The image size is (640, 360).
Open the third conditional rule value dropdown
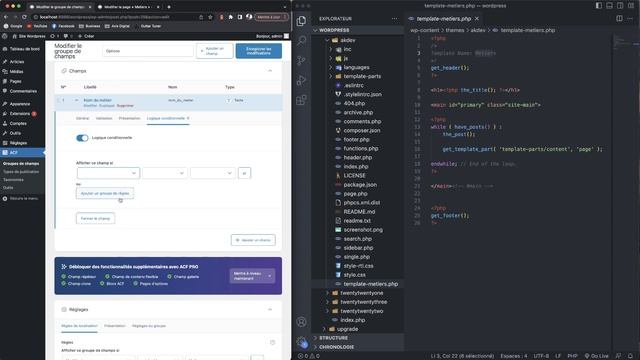point(213,173)
